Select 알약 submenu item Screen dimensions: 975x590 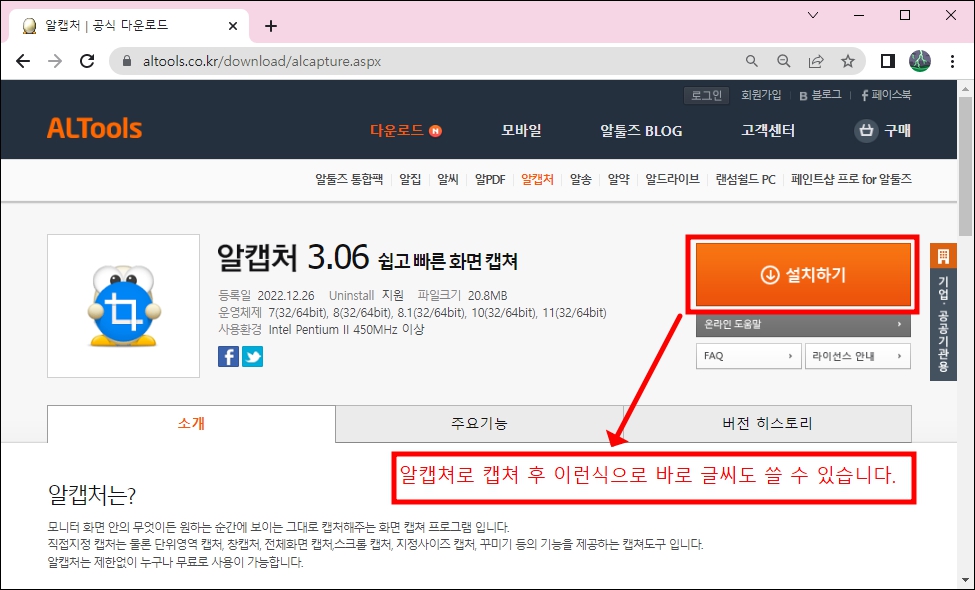(x=619, y=179)
